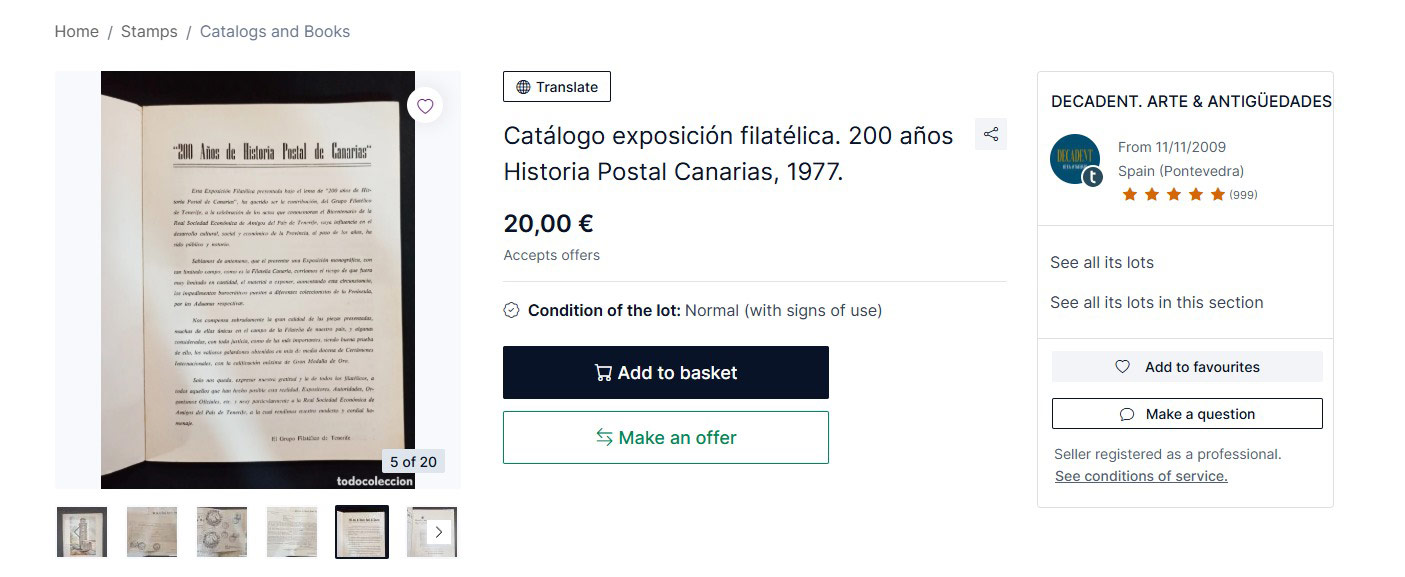Click the seller's Decadent logo avatar

(1075, 159)
